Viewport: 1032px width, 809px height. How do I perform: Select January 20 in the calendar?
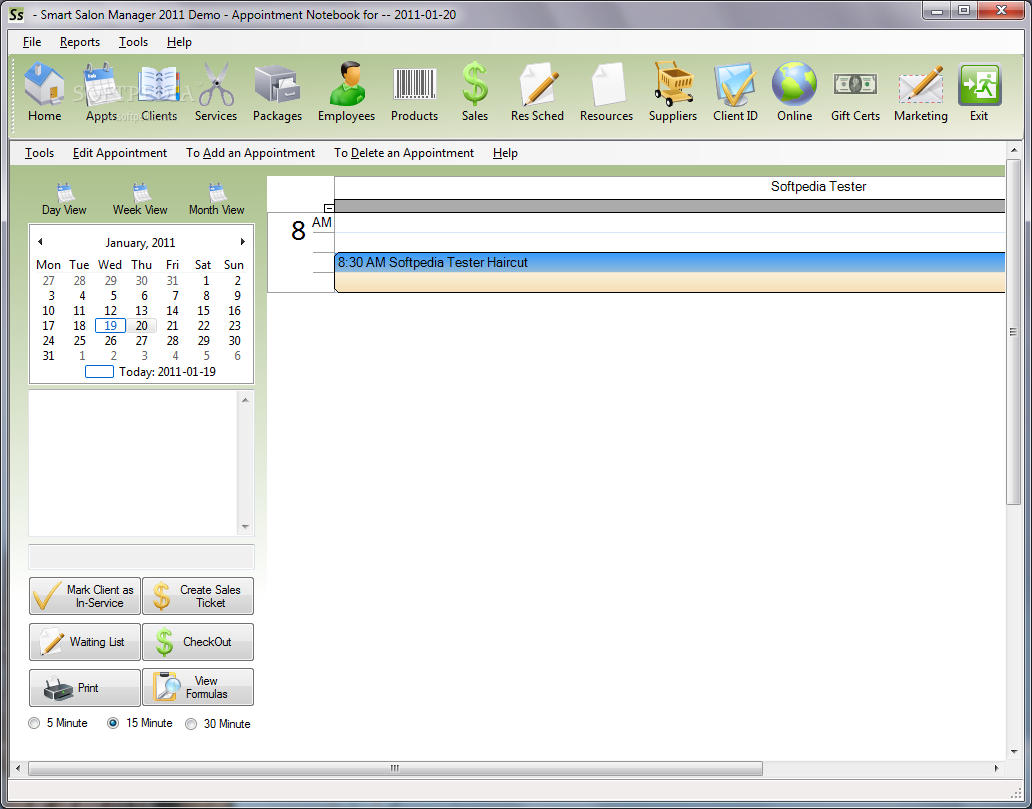142,326
